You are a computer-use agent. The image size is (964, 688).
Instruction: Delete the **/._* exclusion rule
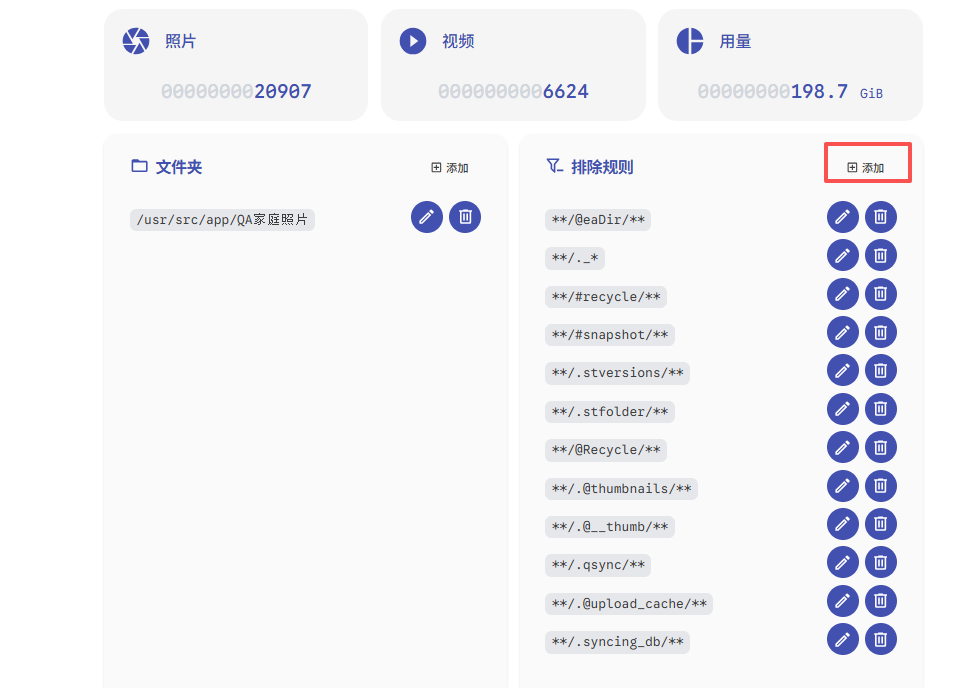point(880,255)
